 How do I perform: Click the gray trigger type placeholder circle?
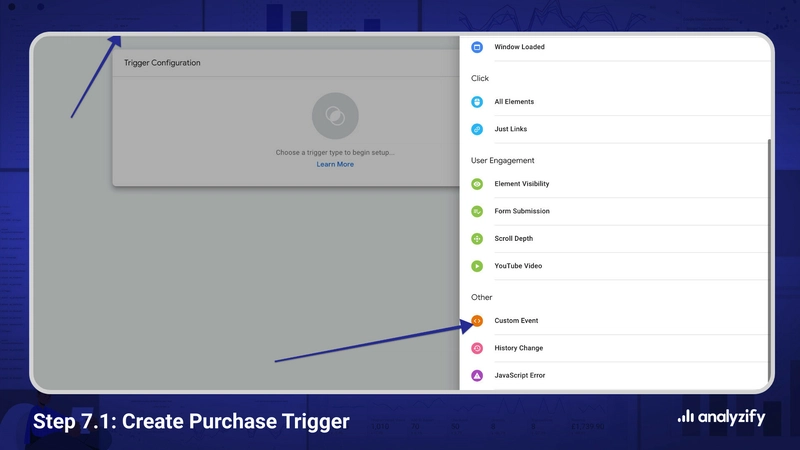pyautogui.click(x=335, y=116)
